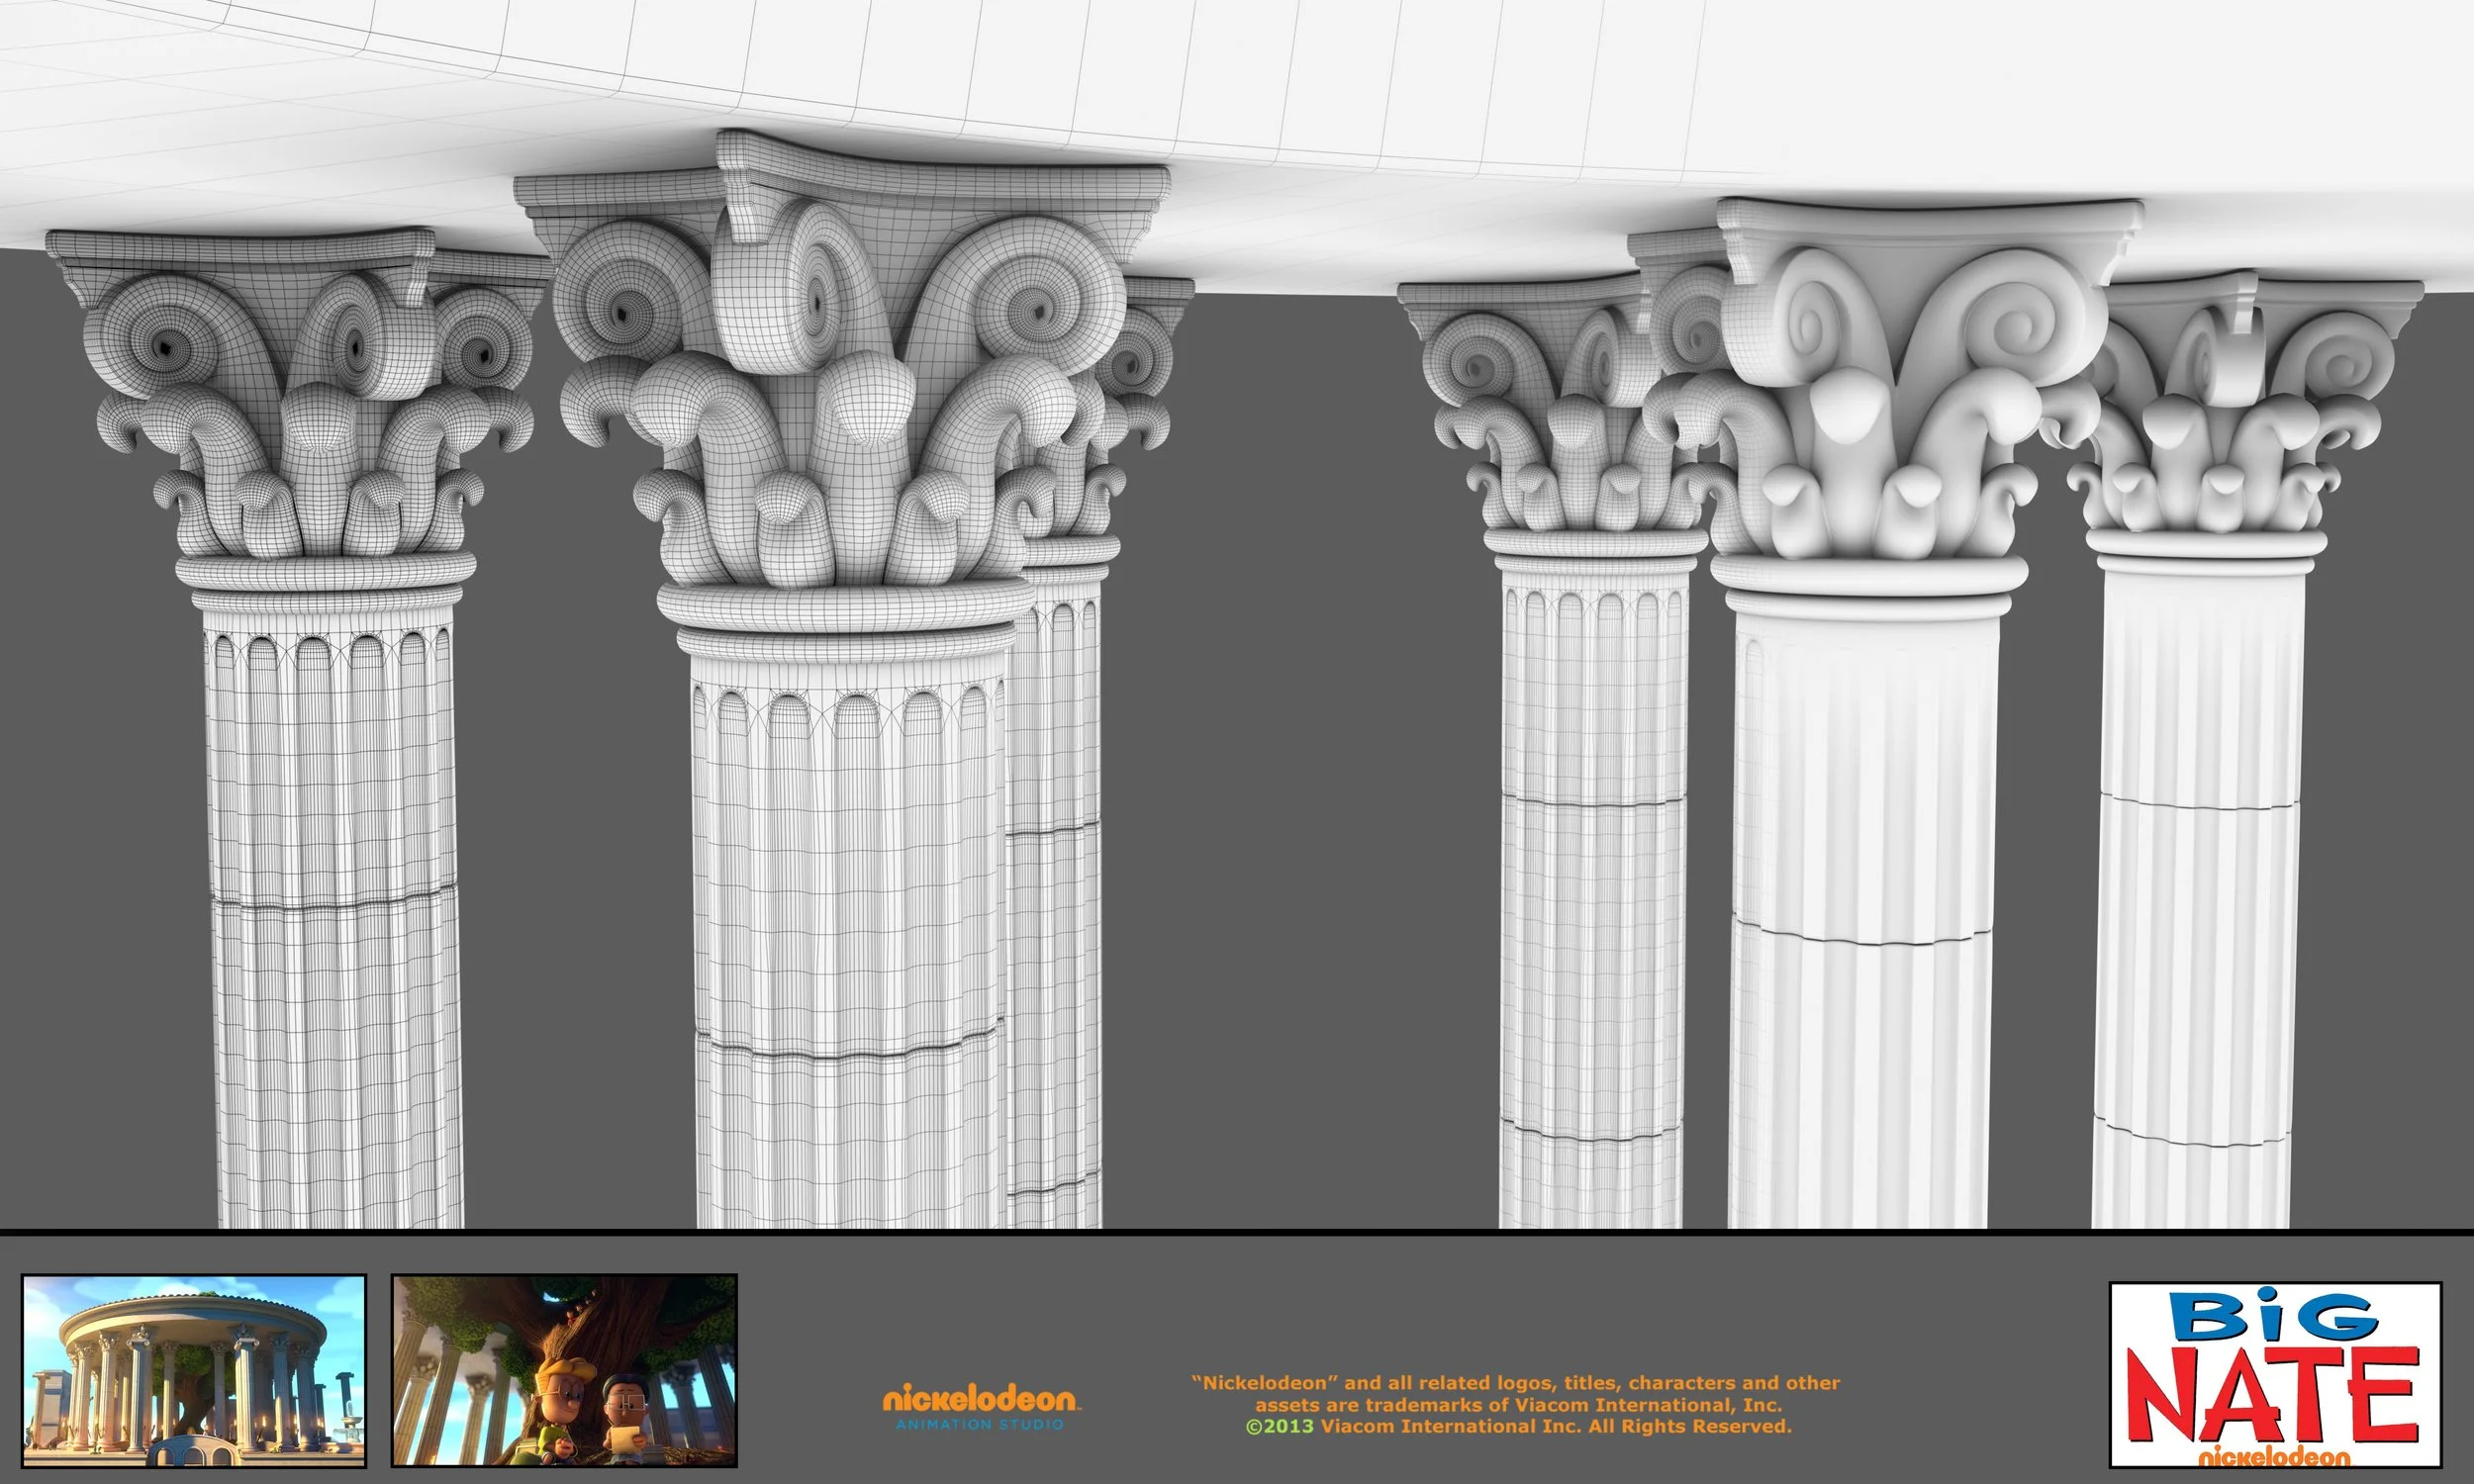
Task: Click the seam line on leftmost wireframe shaft
Action: (335, 905)
